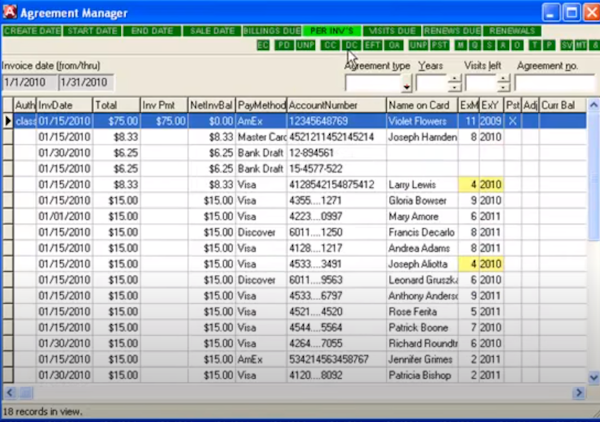
Task: Open the Agreement type dropdown
Action: (406, 85)
